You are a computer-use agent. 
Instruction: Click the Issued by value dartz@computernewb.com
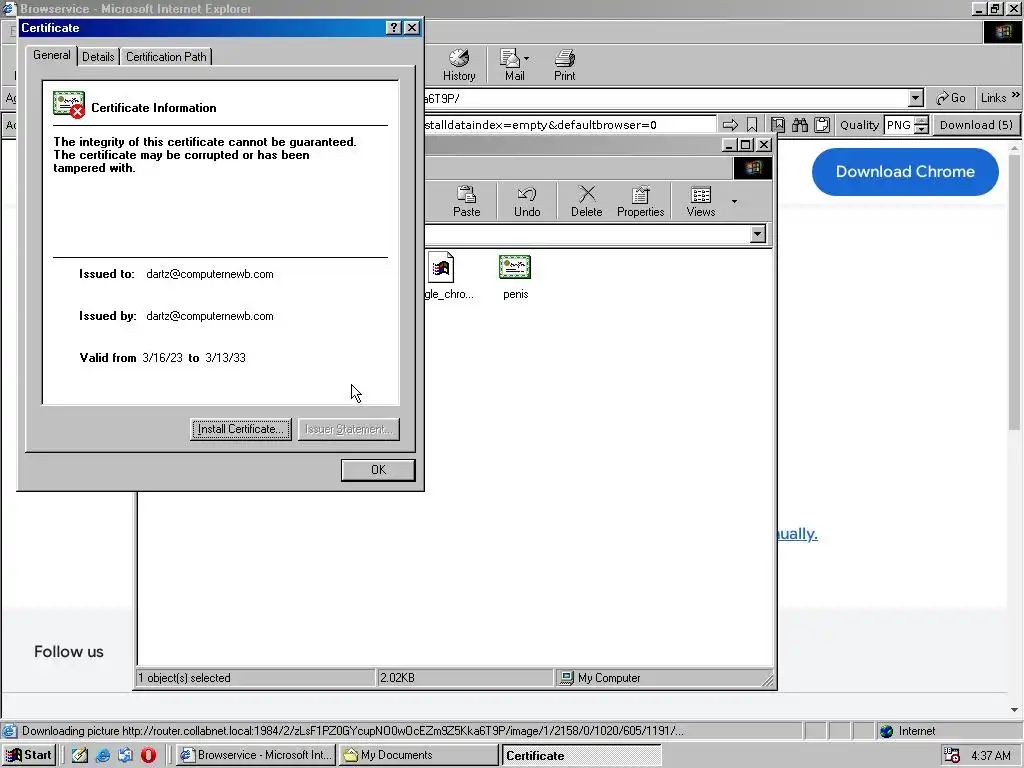[x=210, y=316]
